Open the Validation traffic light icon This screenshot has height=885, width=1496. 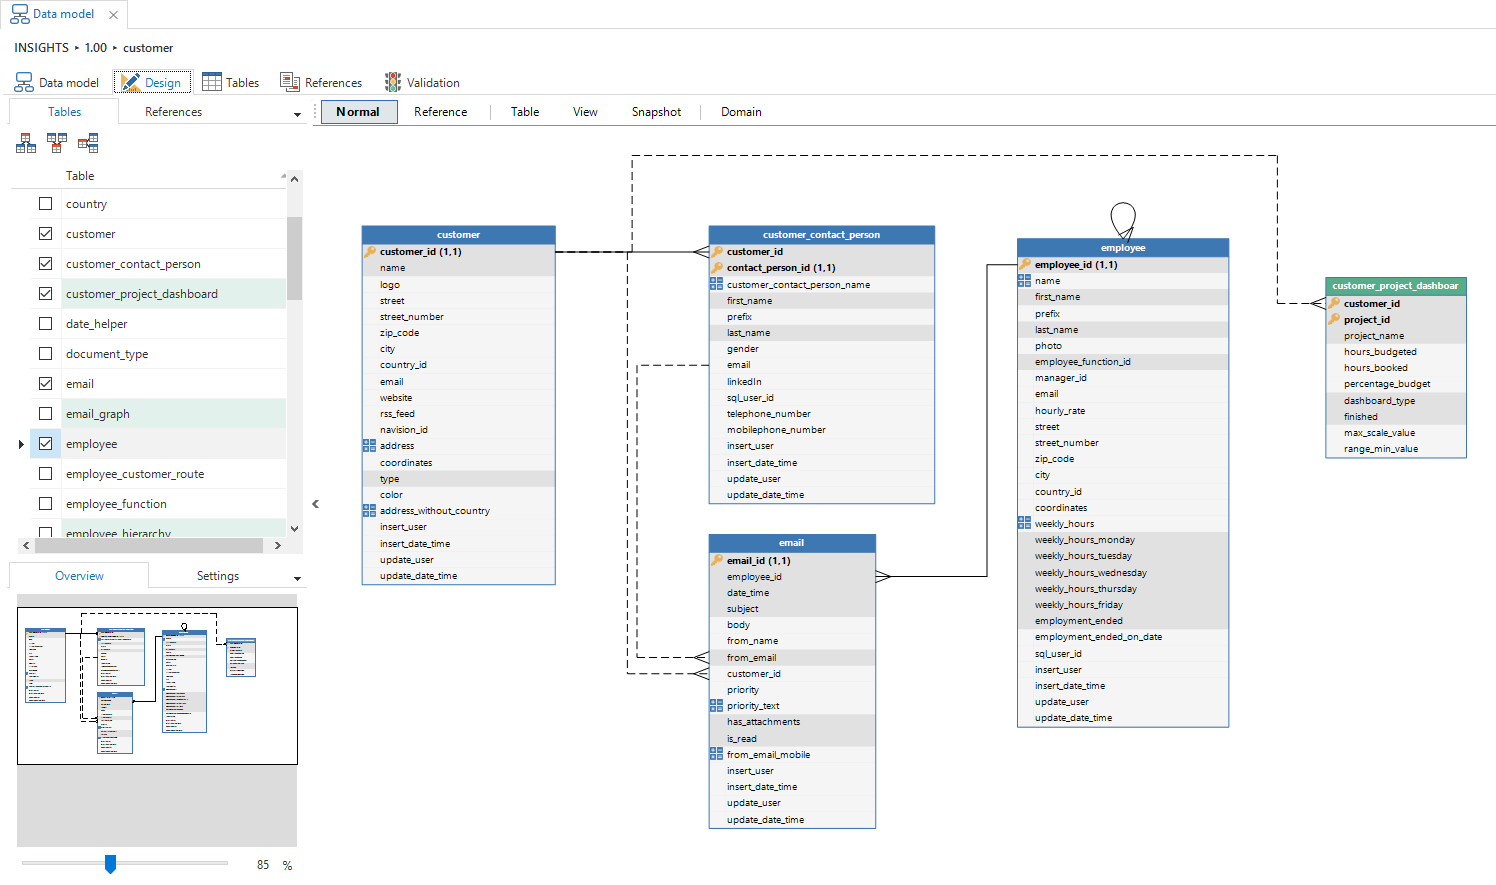pyautogui.click(x=393, y=82)
